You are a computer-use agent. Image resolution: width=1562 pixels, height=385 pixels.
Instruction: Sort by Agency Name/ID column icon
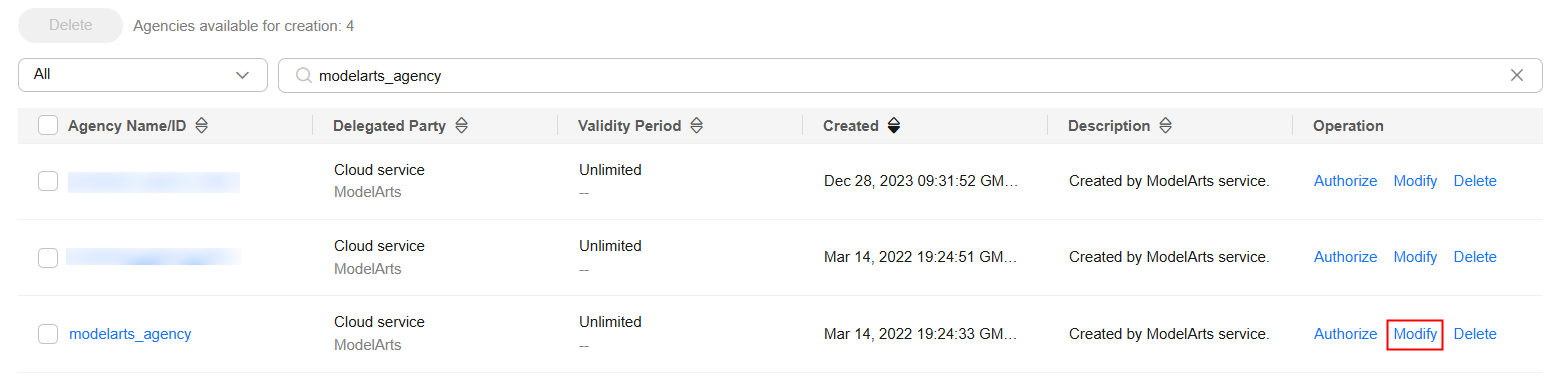coord(201,126)
